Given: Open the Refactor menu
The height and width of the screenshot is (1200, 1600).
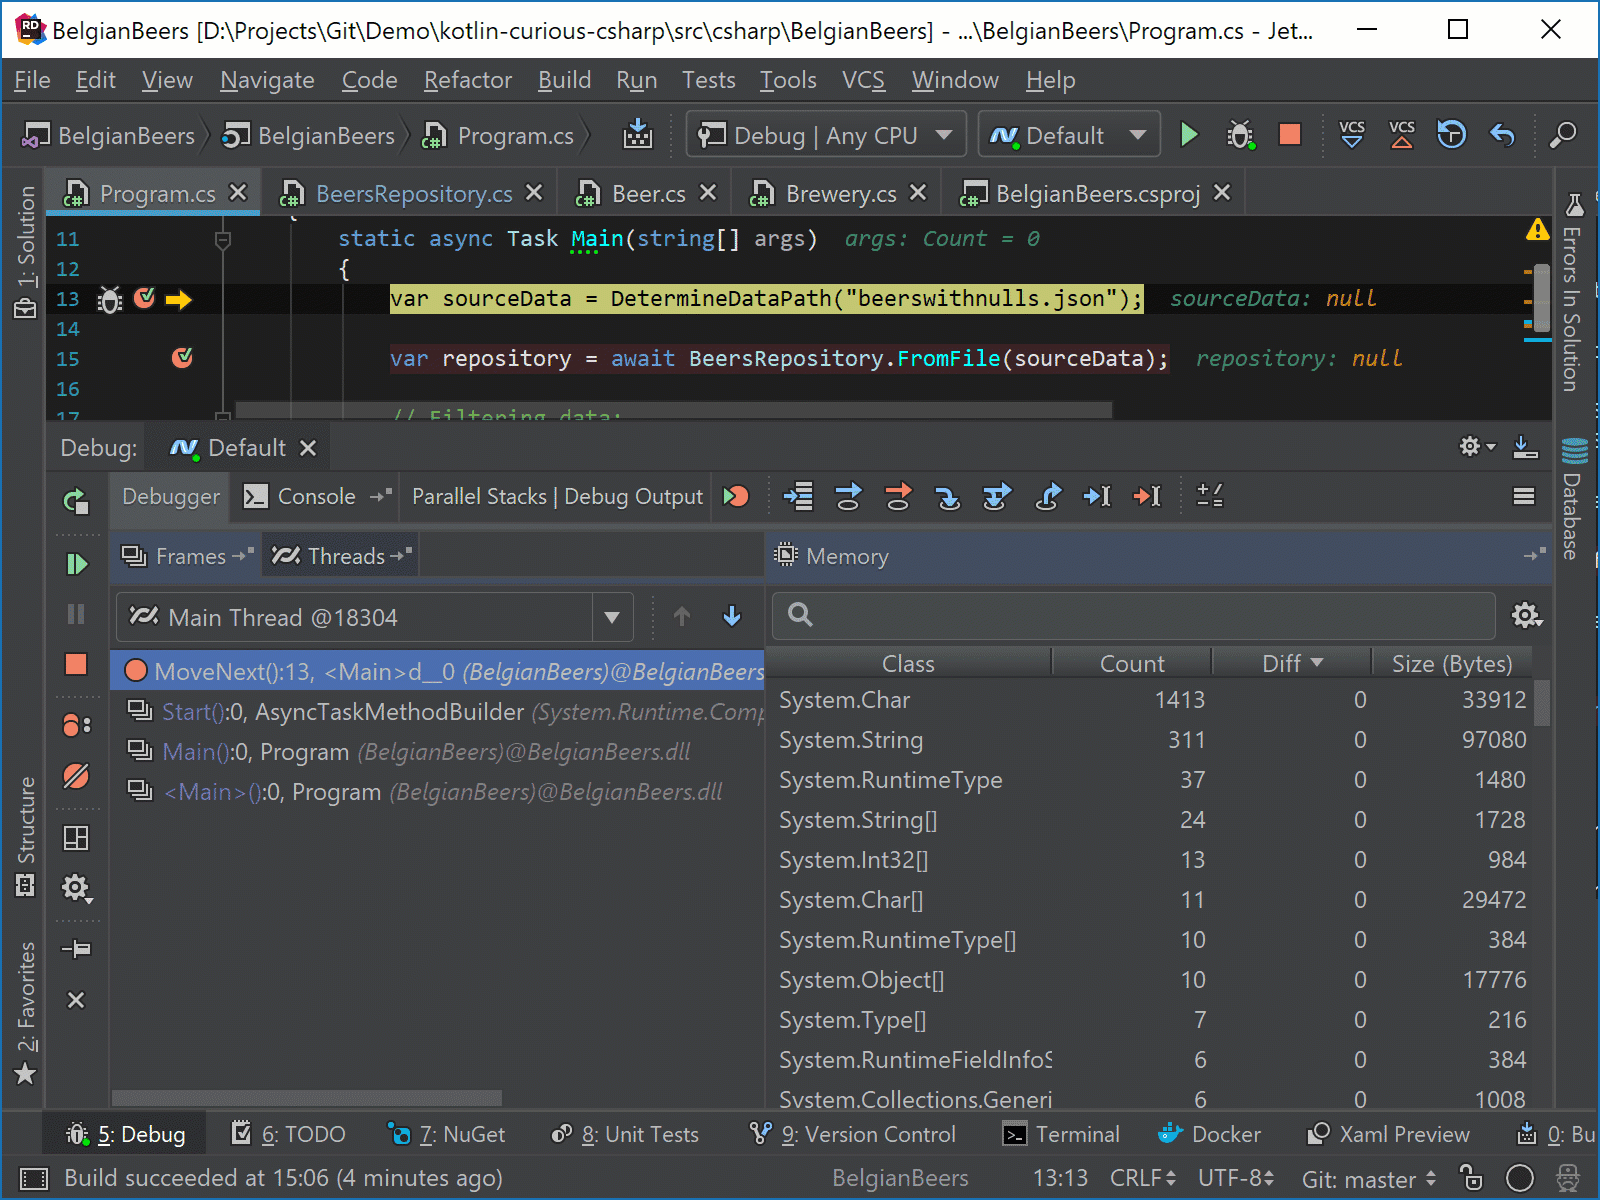Looking at the screenshot, I should pyautogui.click(x=466, y=80).
